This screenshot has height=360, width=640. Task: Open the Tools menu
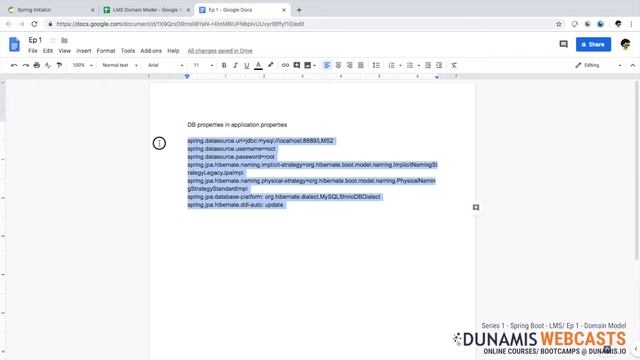tap(128, 51)
